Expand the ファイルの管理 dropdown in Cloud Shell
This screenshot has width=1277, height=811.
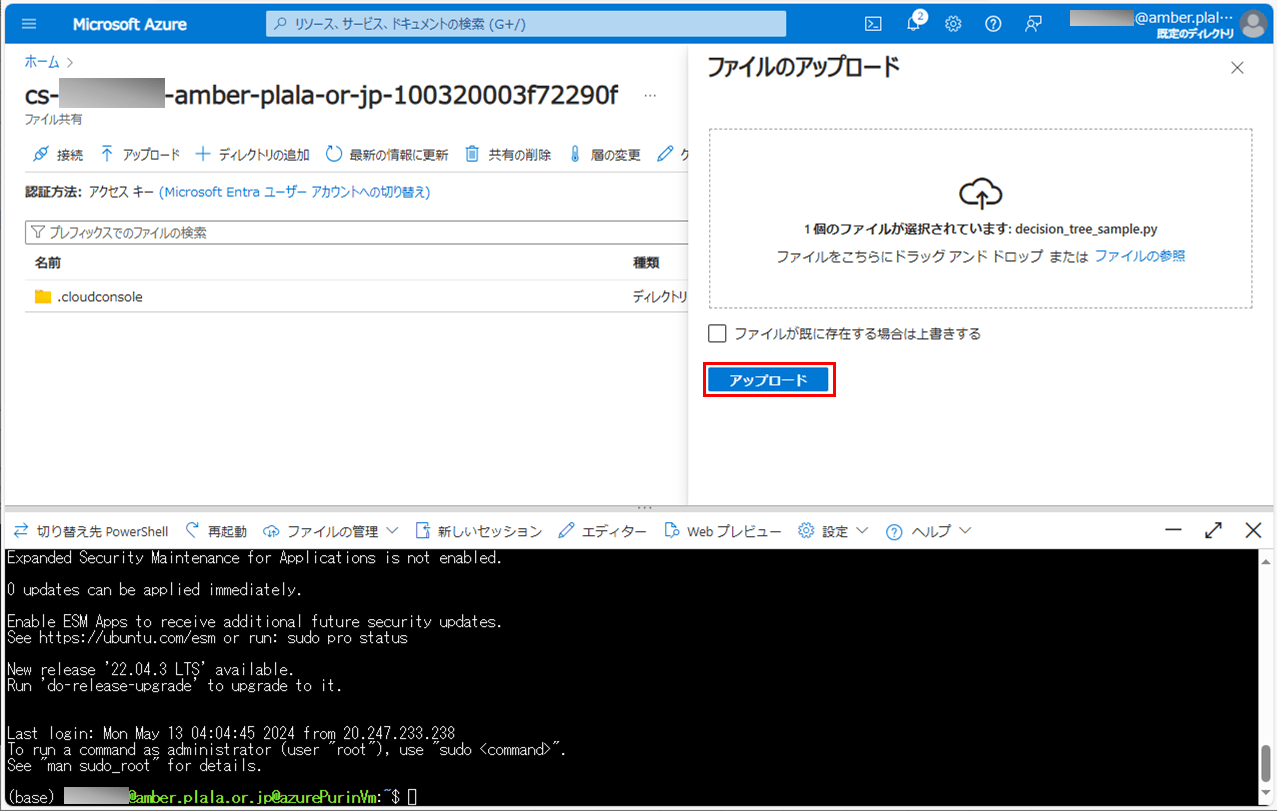(331, 531)
